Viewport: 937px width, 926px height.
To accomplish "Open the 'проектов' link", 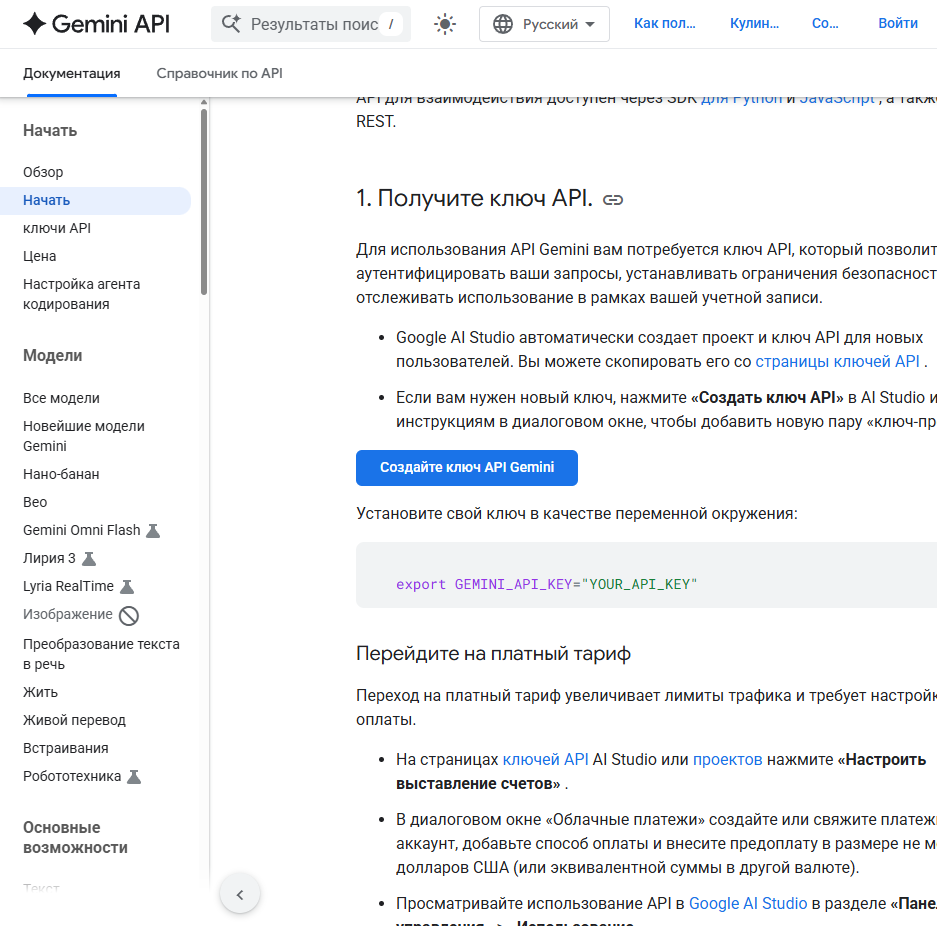I will pos(727,760).
